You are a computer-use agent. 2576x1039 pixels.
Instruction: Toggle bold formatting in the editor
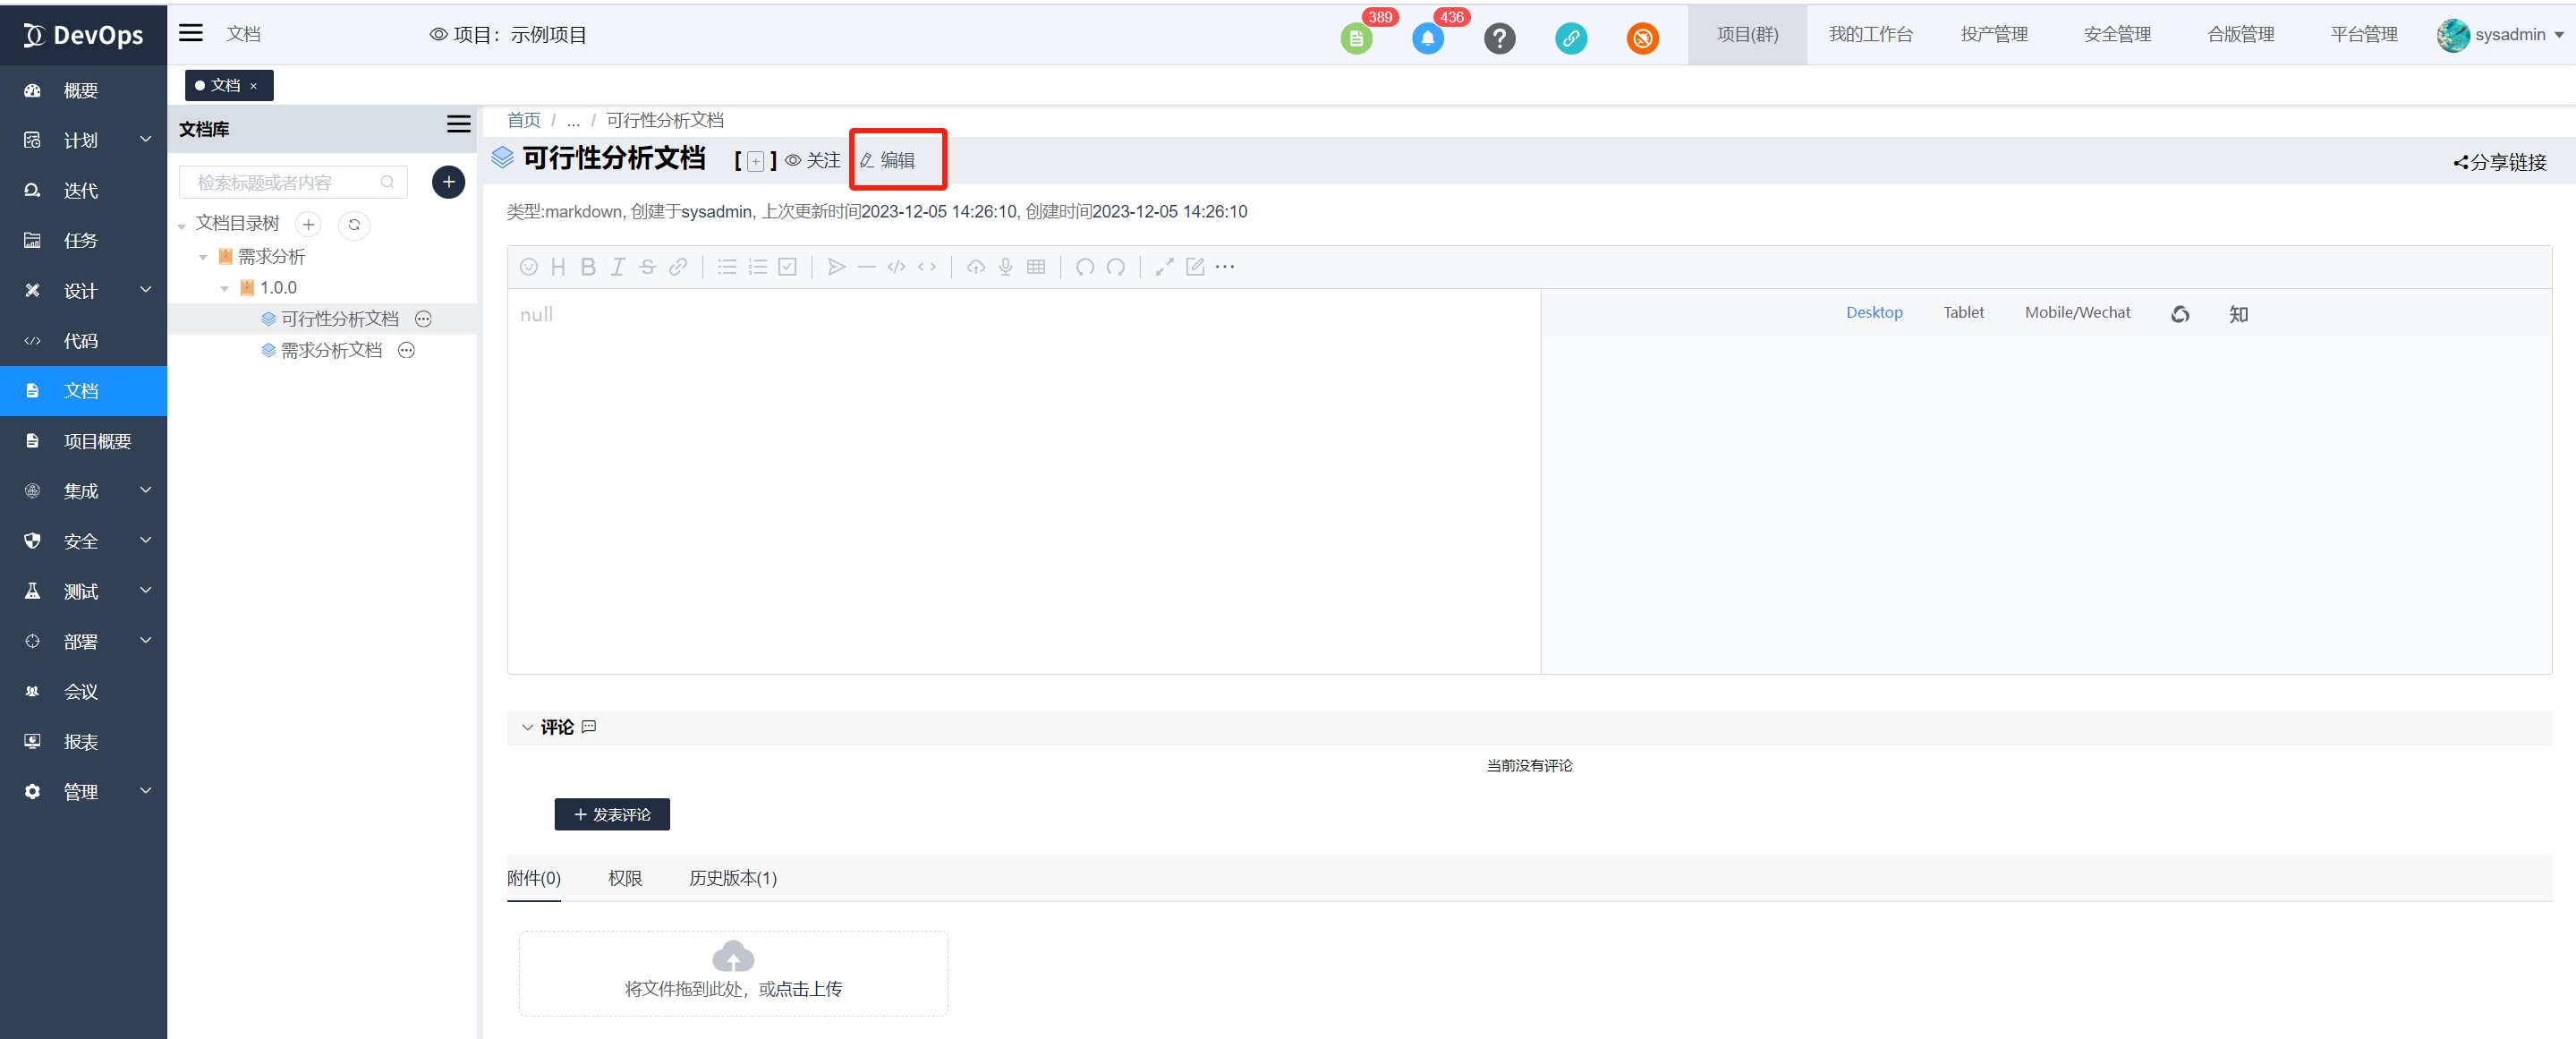point(588,267)
